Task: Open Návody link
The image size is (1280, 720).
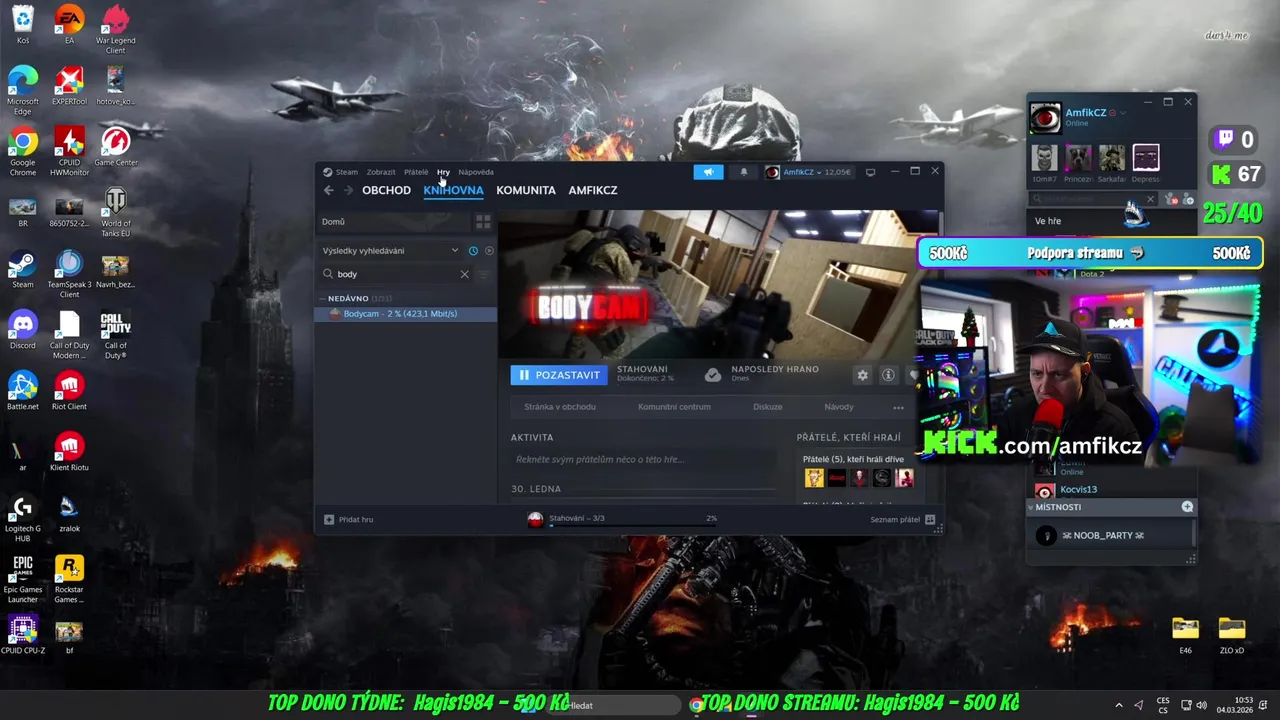Action: pyautogui.click(x=839, y=407)
